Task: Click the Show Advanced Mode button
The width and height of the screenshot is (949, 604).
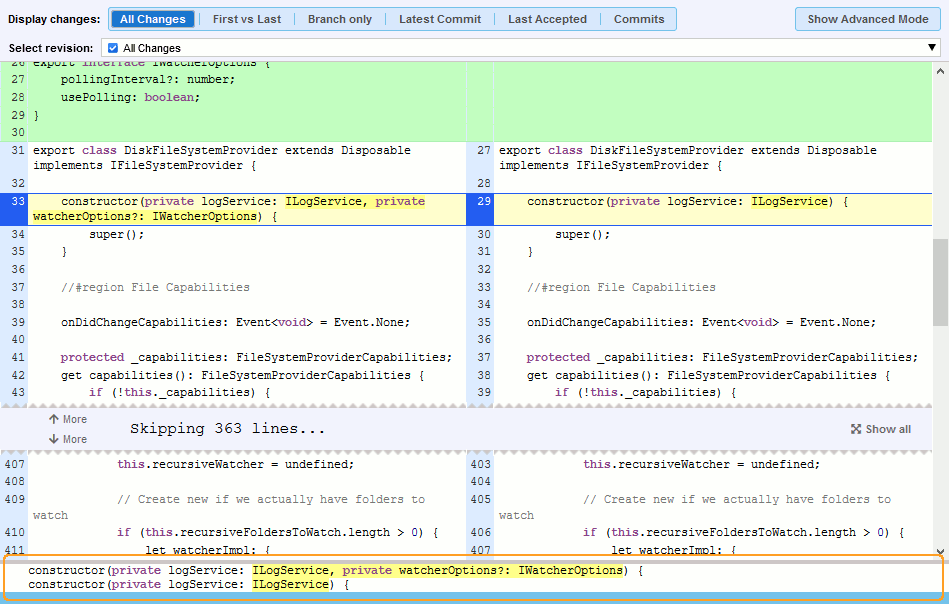Action: click(867, 19)
